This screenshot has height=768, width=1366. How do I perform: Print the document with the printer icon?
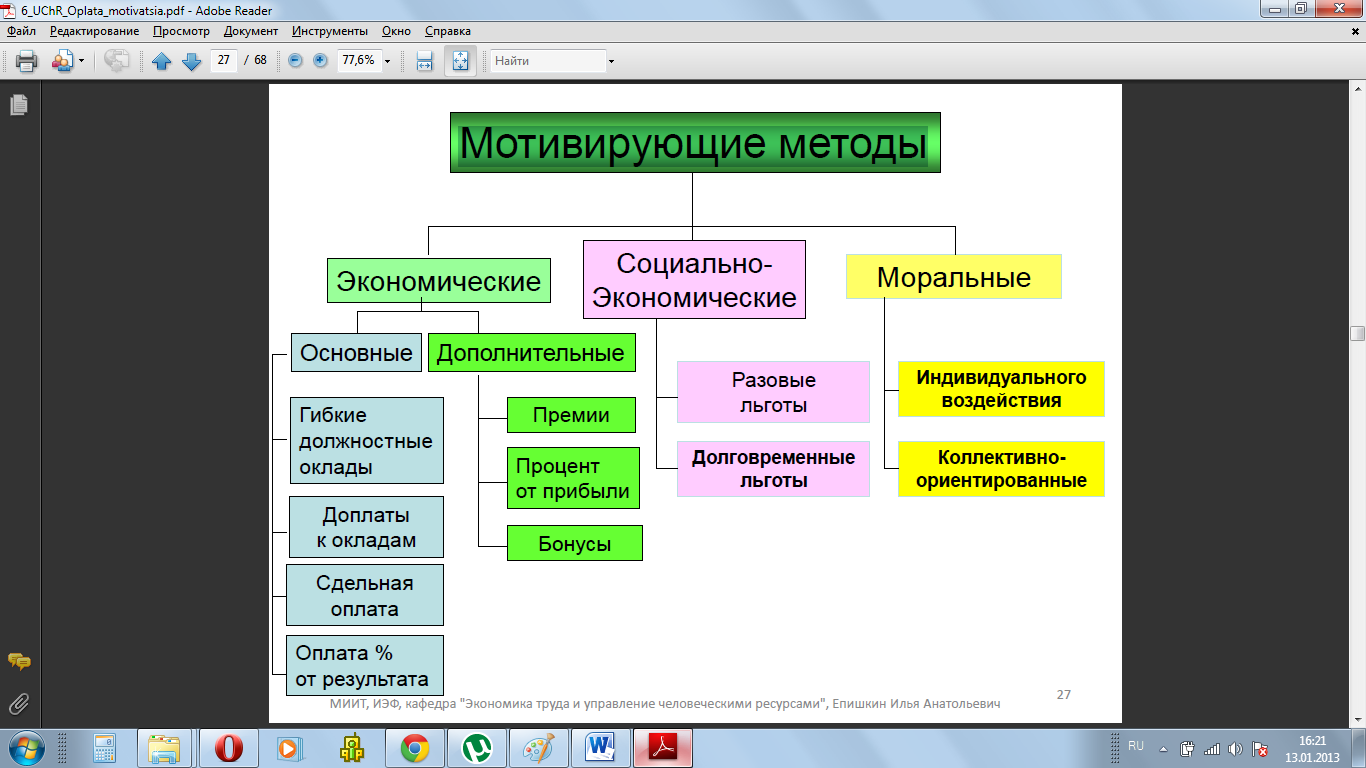[x=27, y=61]
